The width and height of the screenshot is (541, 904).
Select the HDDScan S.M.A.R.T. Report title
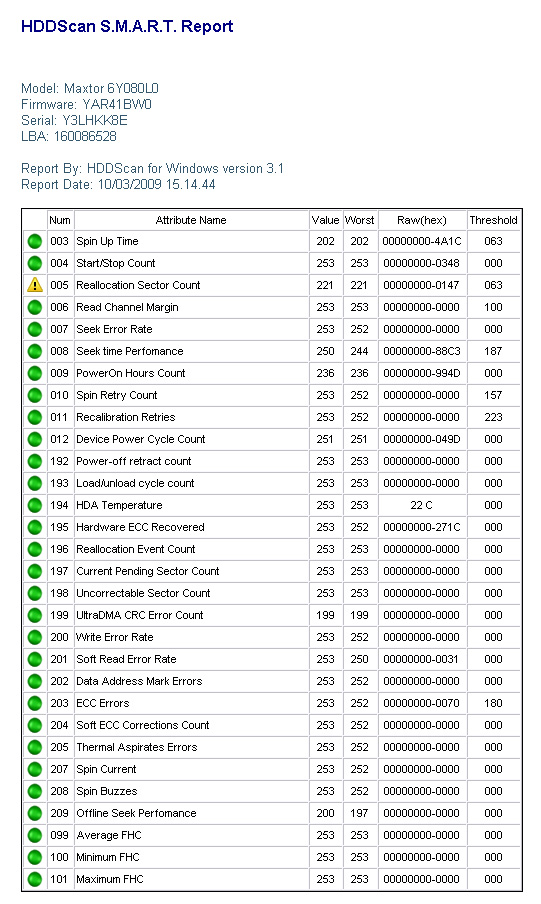tap(127, 27)
